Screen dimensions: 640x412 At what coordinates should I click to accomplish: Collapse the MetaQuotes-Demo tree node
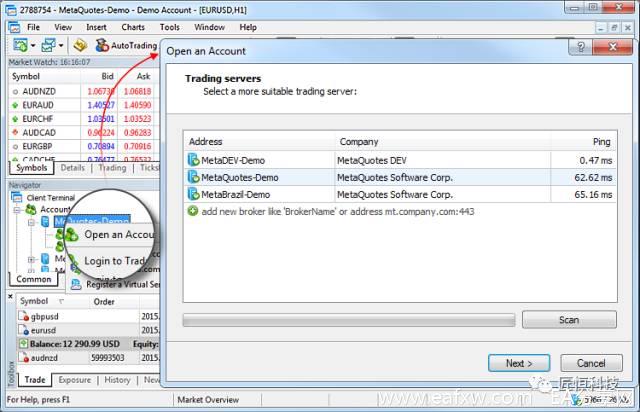point(31,223)
